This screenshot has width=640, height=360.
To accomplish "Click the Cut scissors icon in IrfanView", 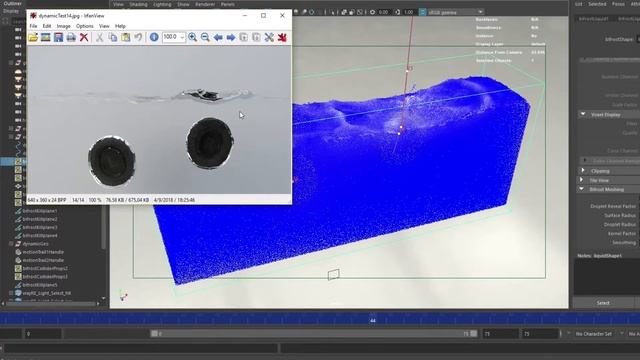I will pos(99,38).
